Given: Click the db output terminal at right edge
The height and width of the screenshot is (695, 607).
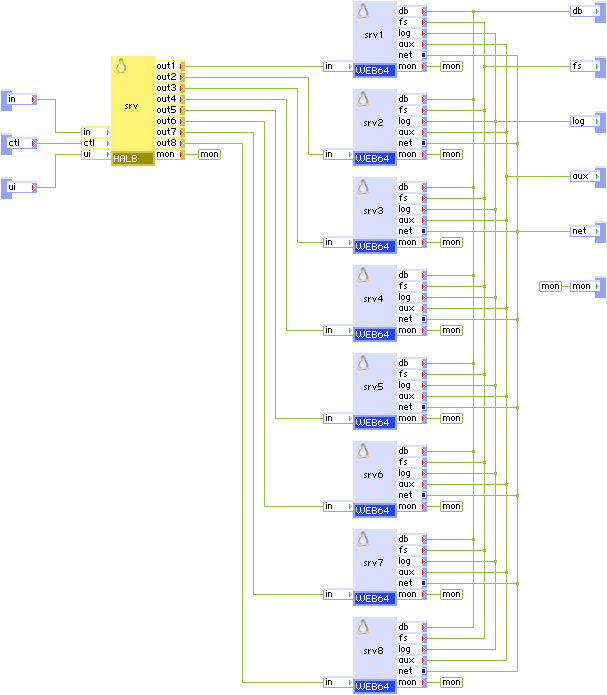Looking at the screenshot, I should [x=585, y=12].
